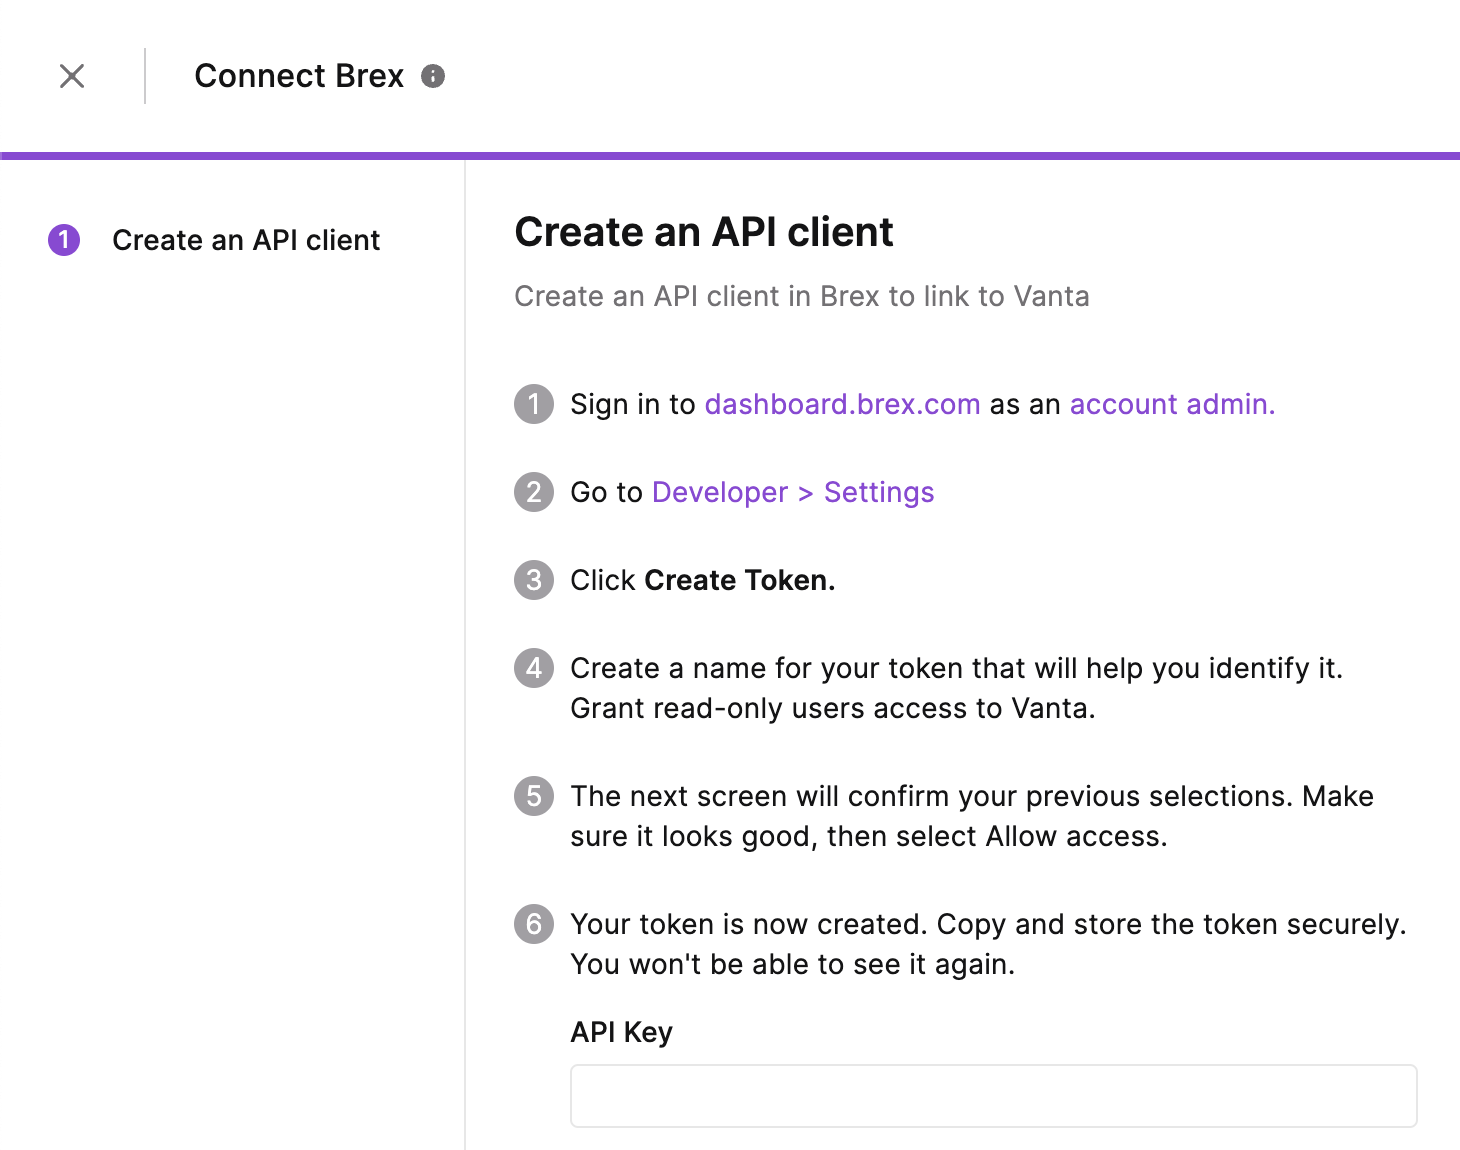This screenshot has width=1460, height=1150.
Task: Click the API Key label
Action: 621,1032
